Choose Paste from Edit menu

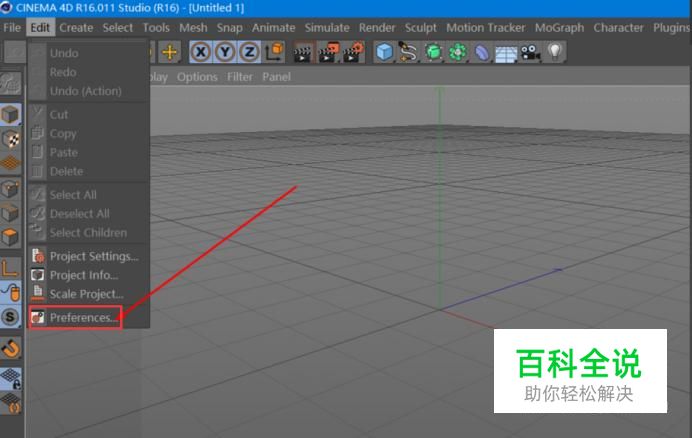tap(88, 152)
